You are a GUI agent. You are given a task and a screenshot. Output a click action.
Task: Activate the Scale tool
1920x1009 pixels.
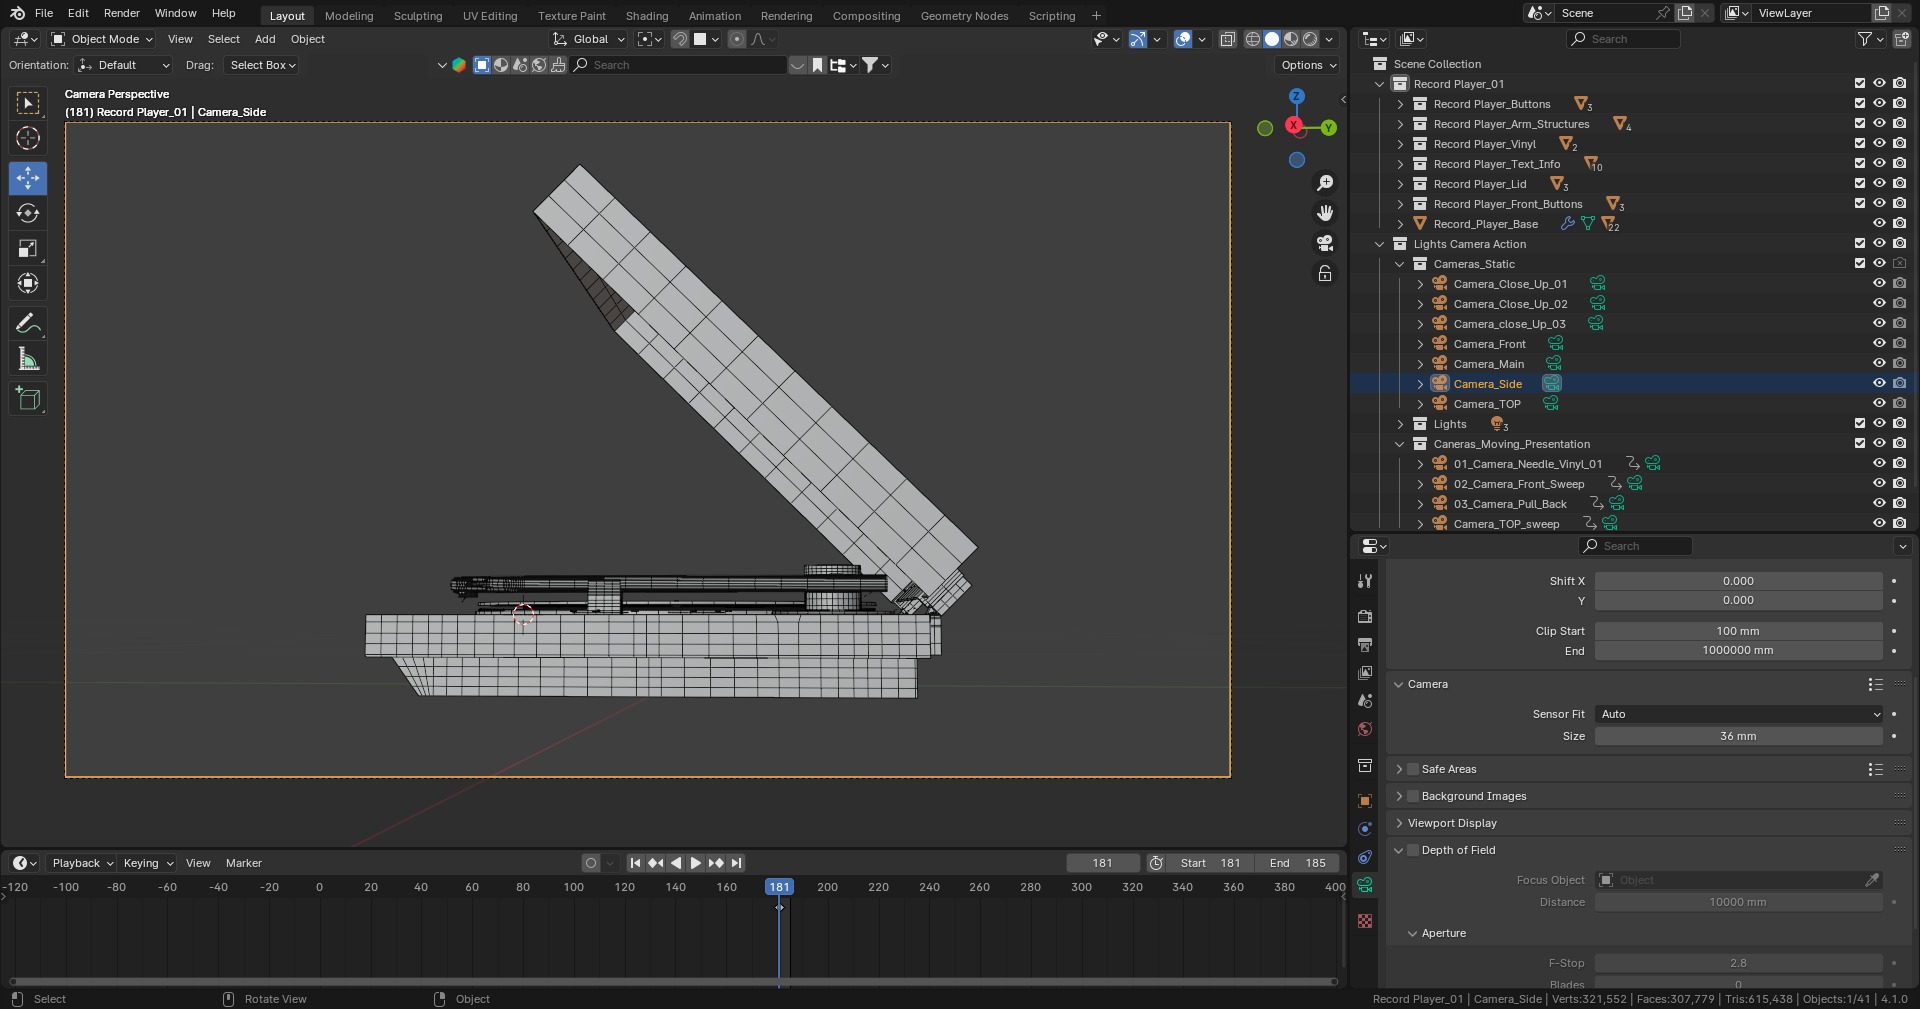(28, 248)
